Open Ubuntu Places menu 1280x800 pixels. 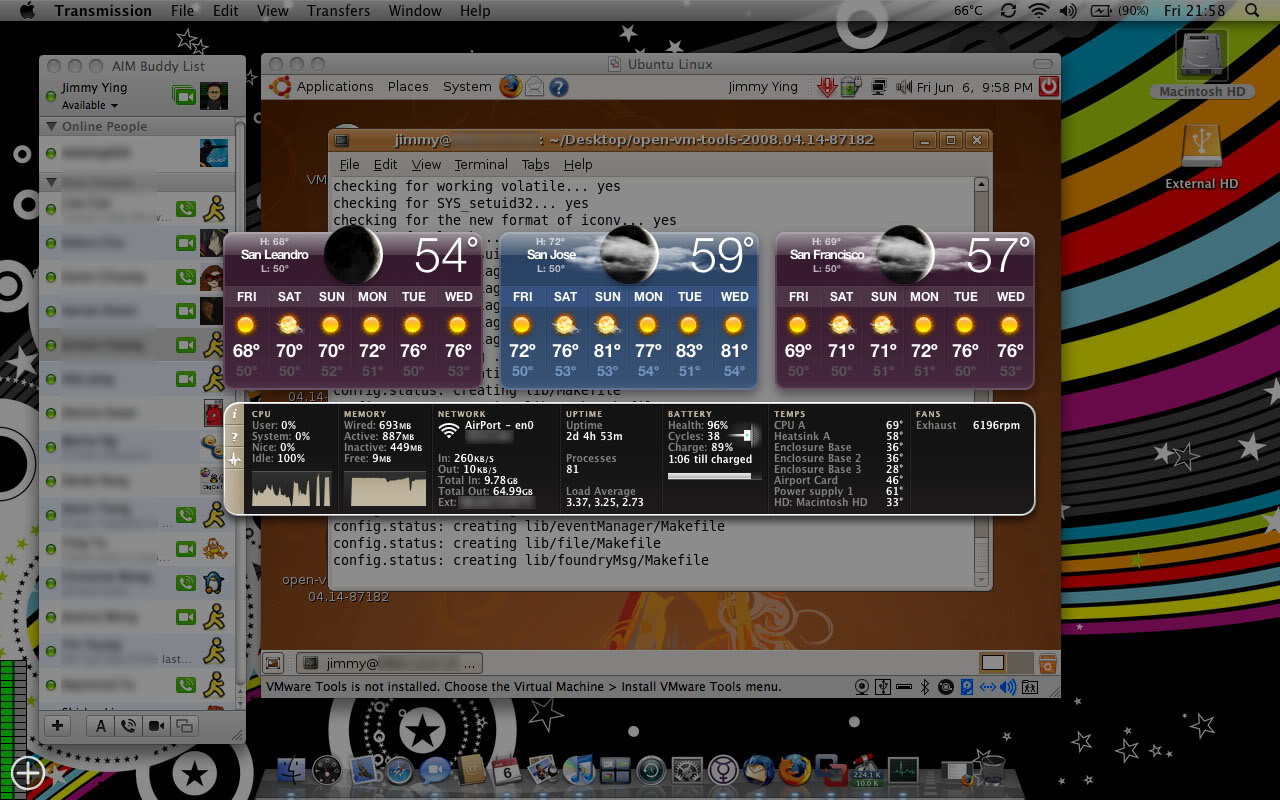click(408, 87)
